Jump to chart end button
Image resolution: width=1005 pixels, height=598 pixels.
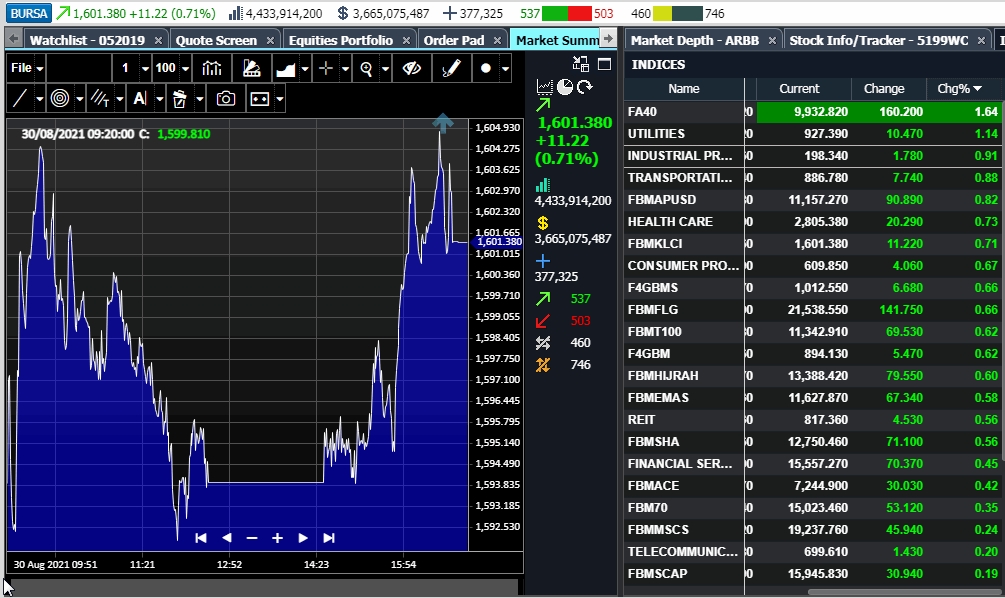329,538
